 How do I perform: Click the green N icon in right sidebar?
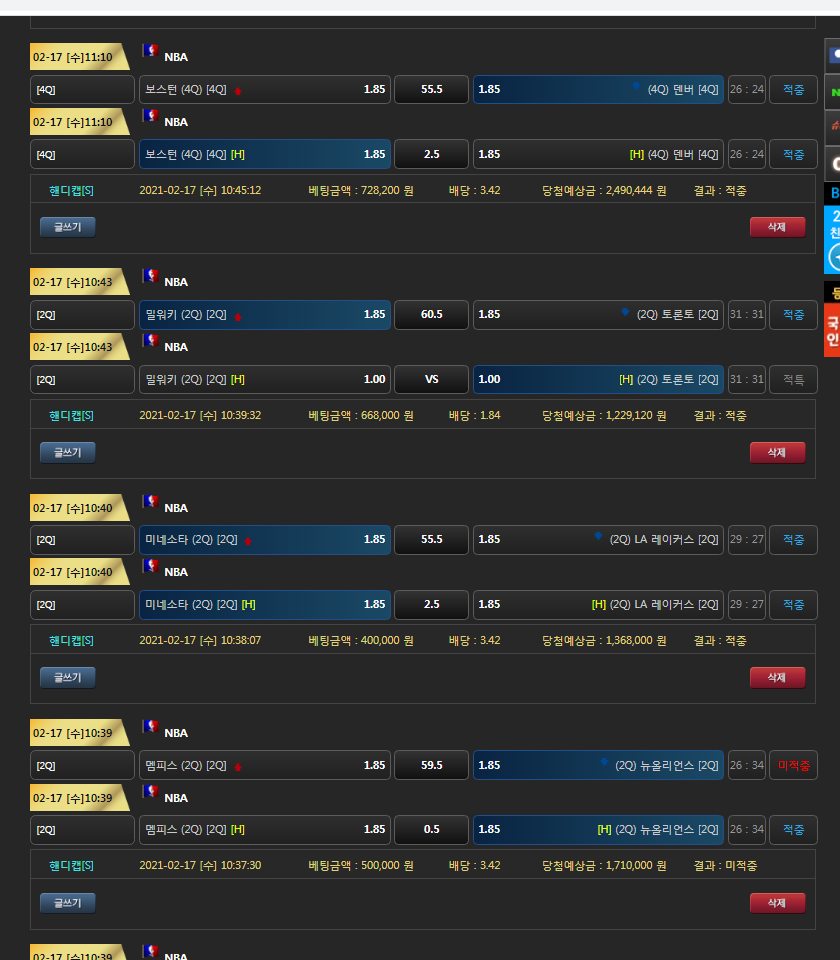[x=832, y=92]
